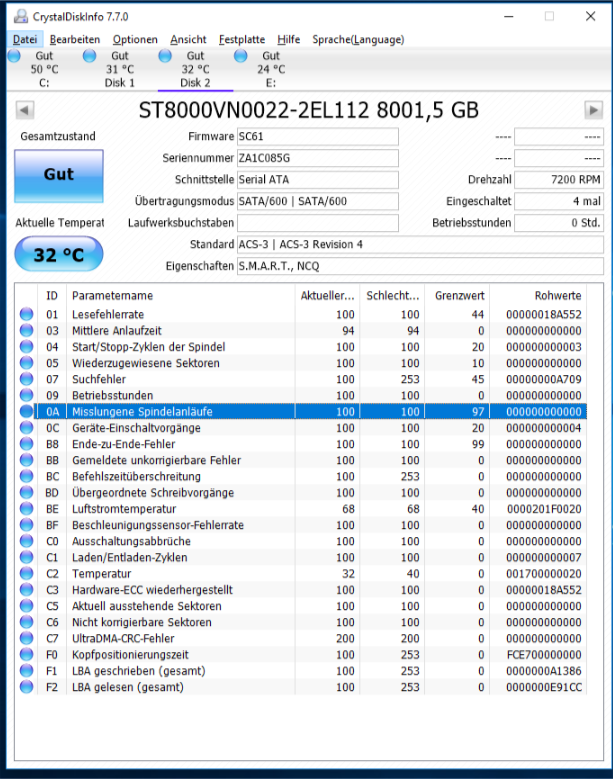Click the Eingeschaltet value 4 mal
The height and width of the screenshot is (779, 613).
point(559,201)
